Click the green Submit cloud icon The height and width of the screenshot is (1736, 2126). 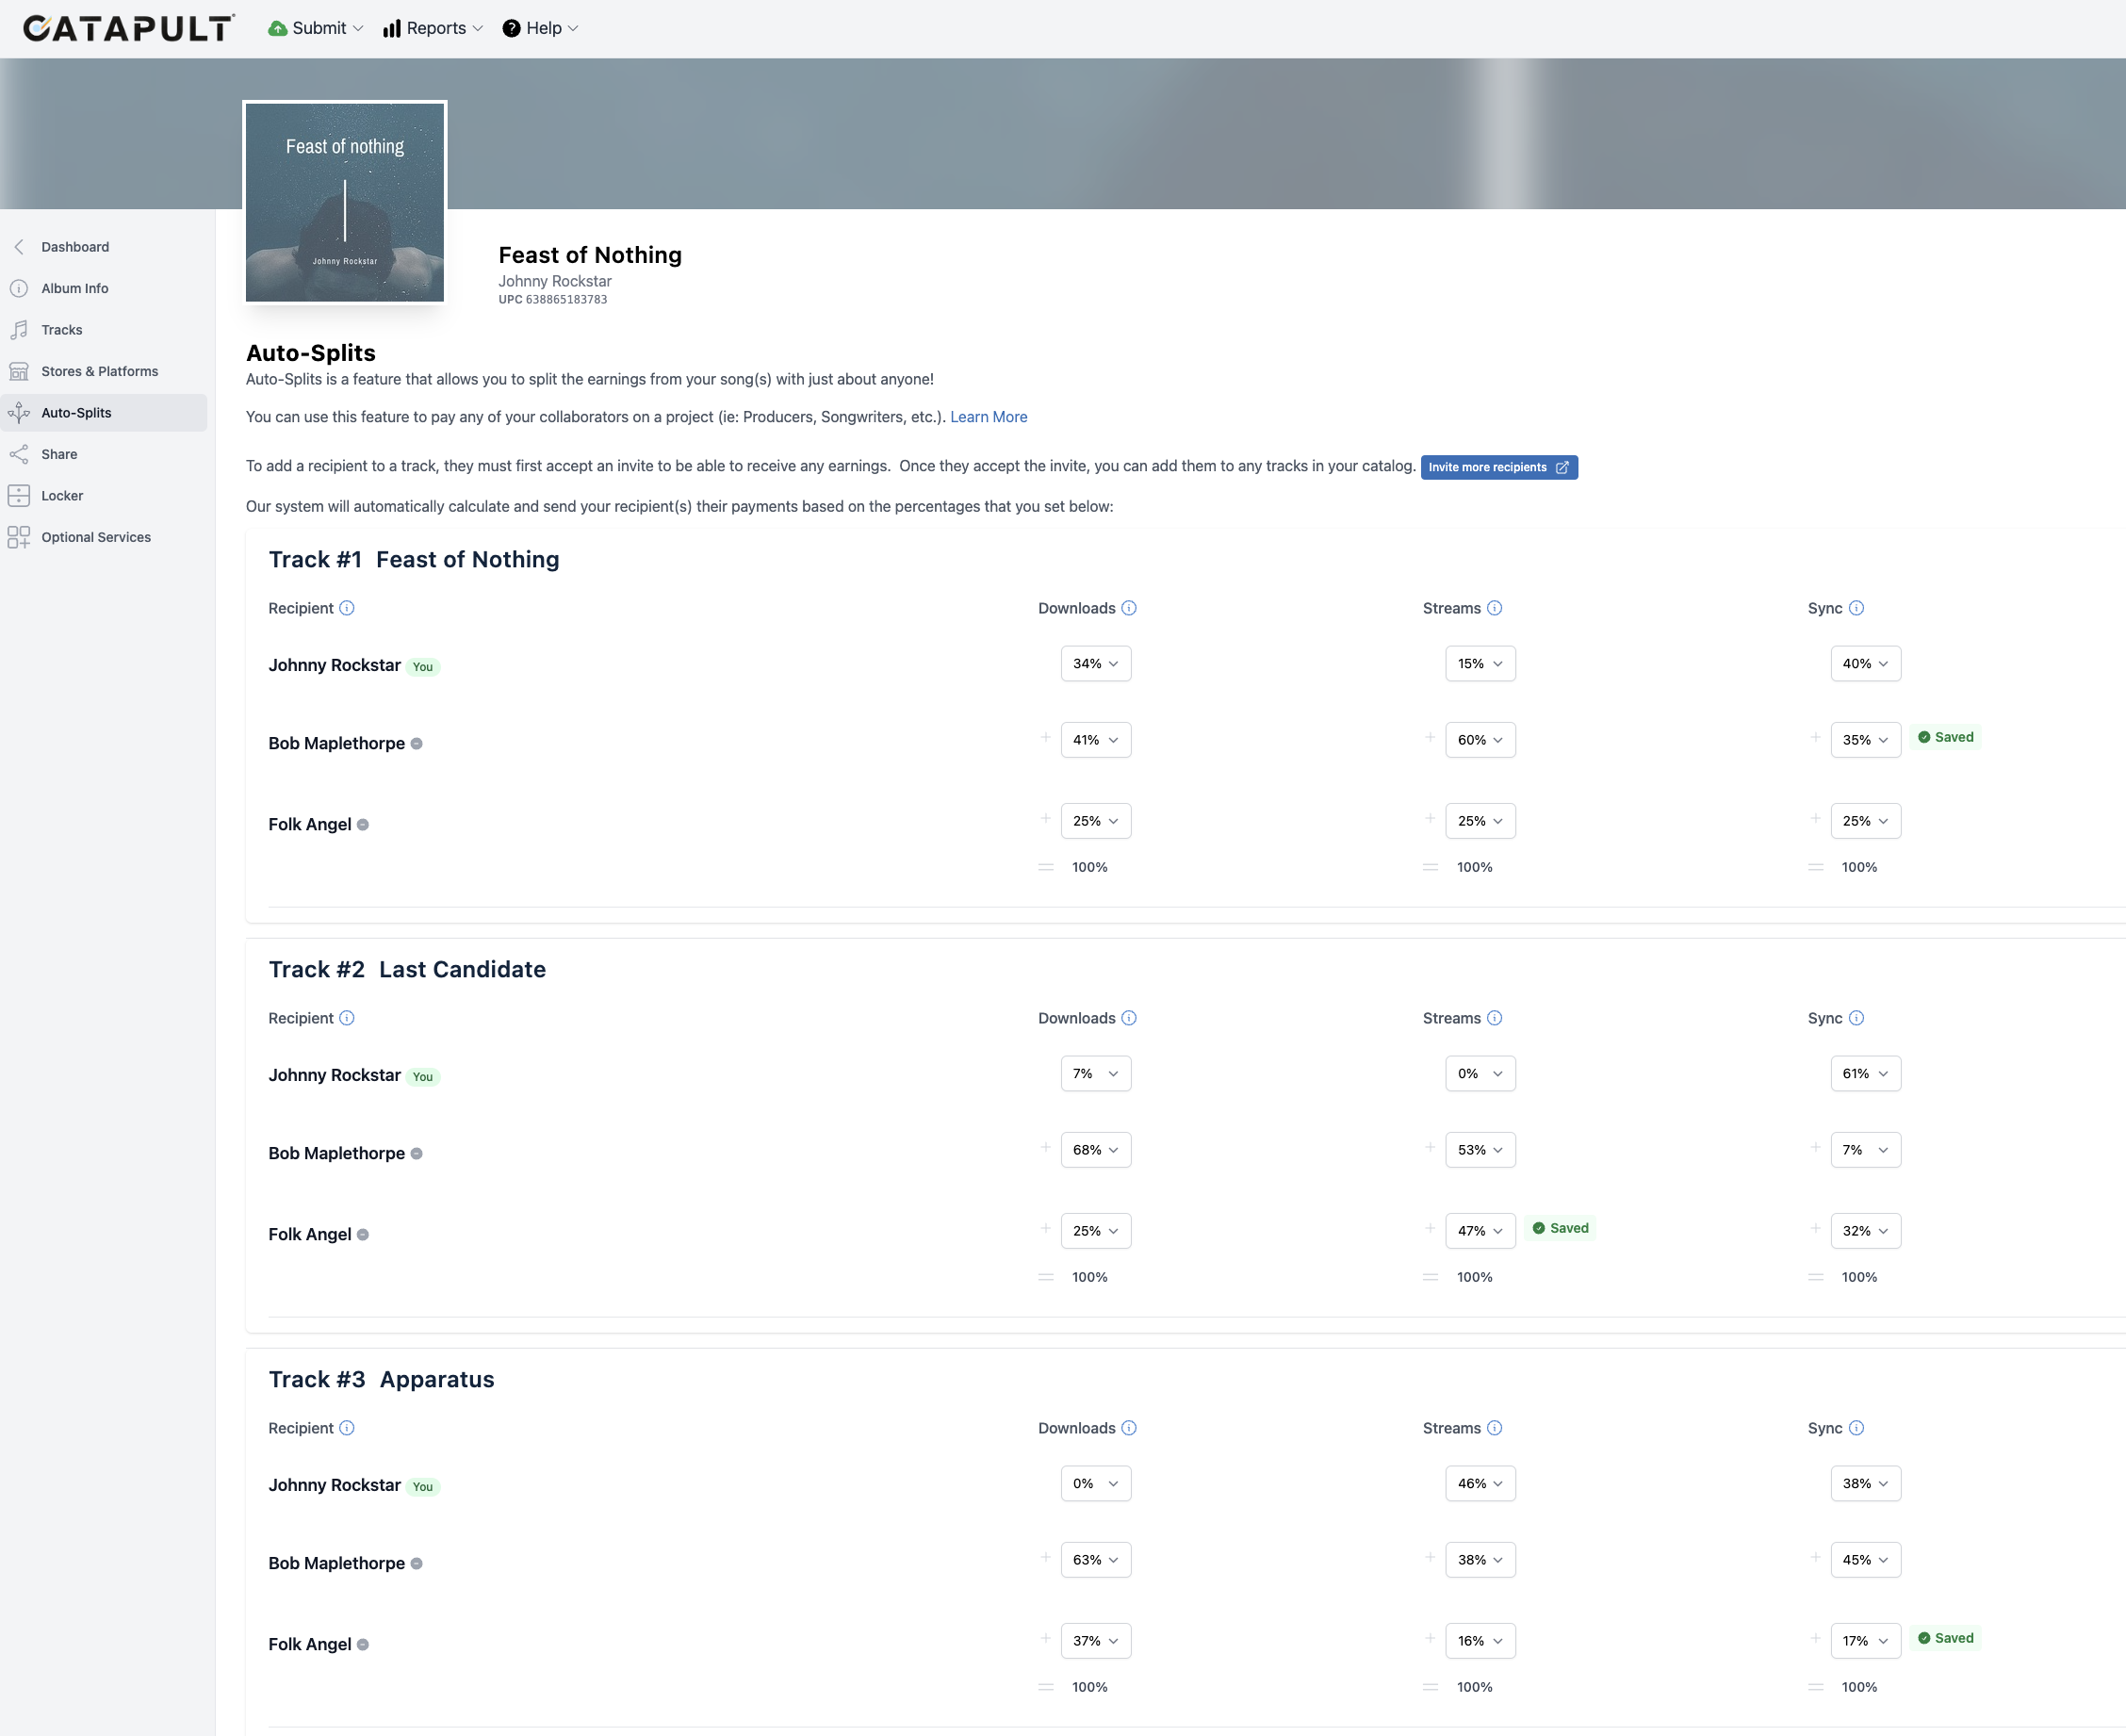278,28
